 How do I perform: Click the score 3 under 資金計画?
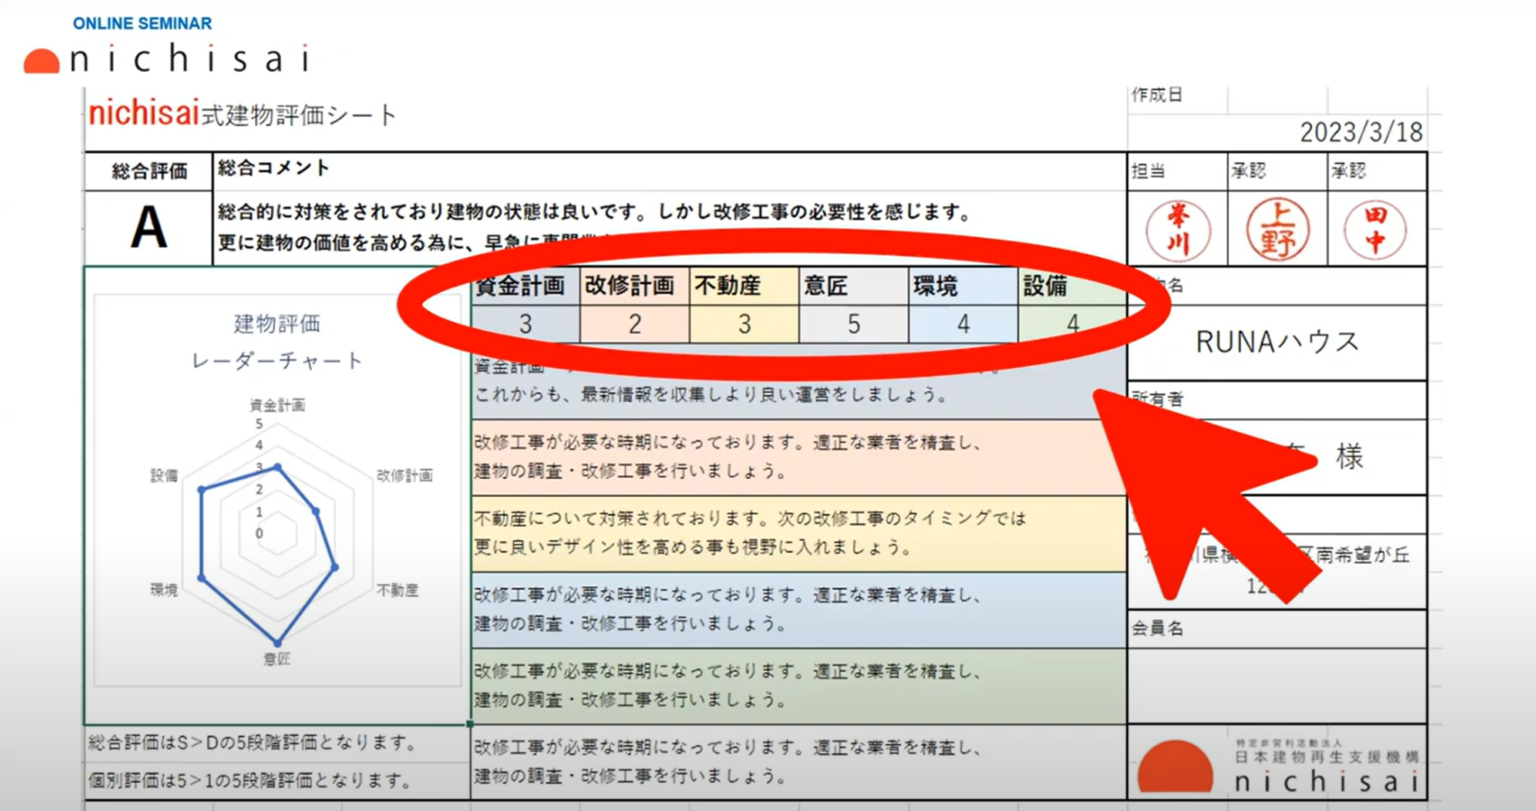pyautogui.click(x=525, y=324)
